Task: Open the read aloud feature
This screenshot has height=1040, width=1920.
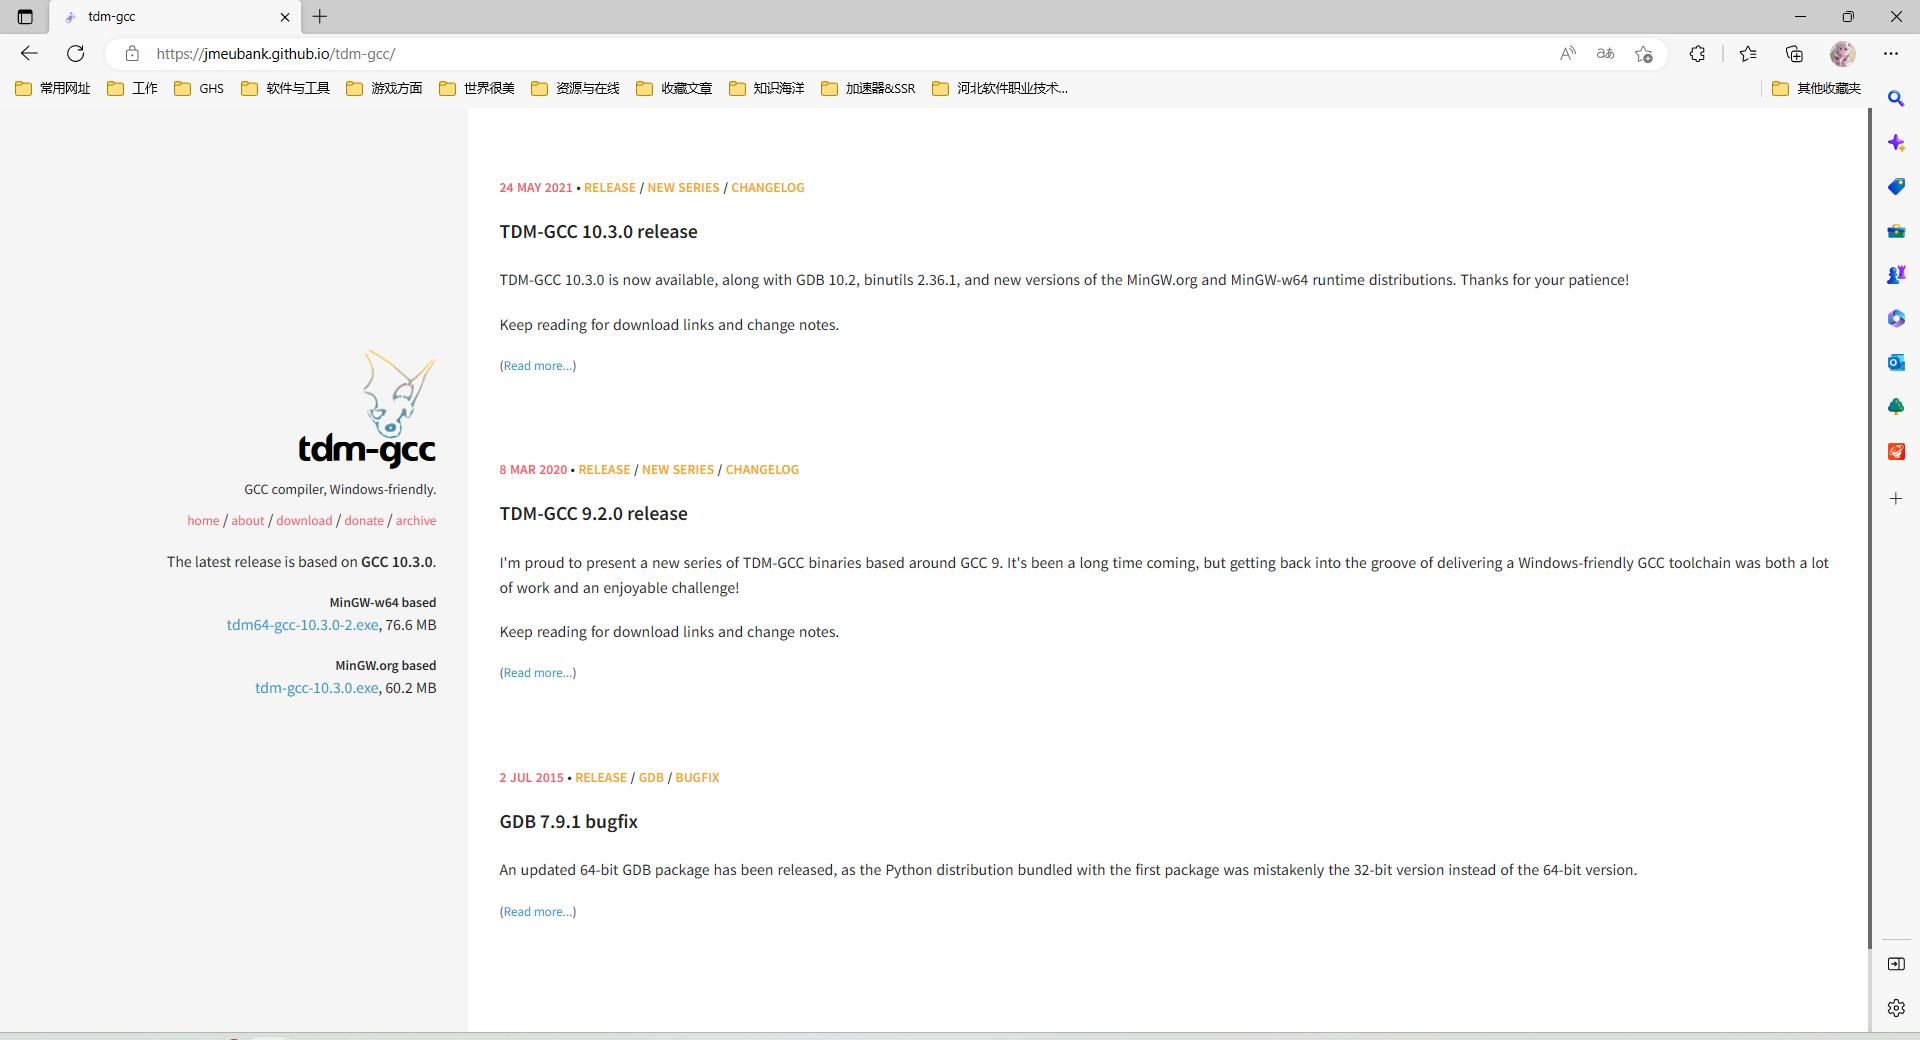Action: [1567, 54]
